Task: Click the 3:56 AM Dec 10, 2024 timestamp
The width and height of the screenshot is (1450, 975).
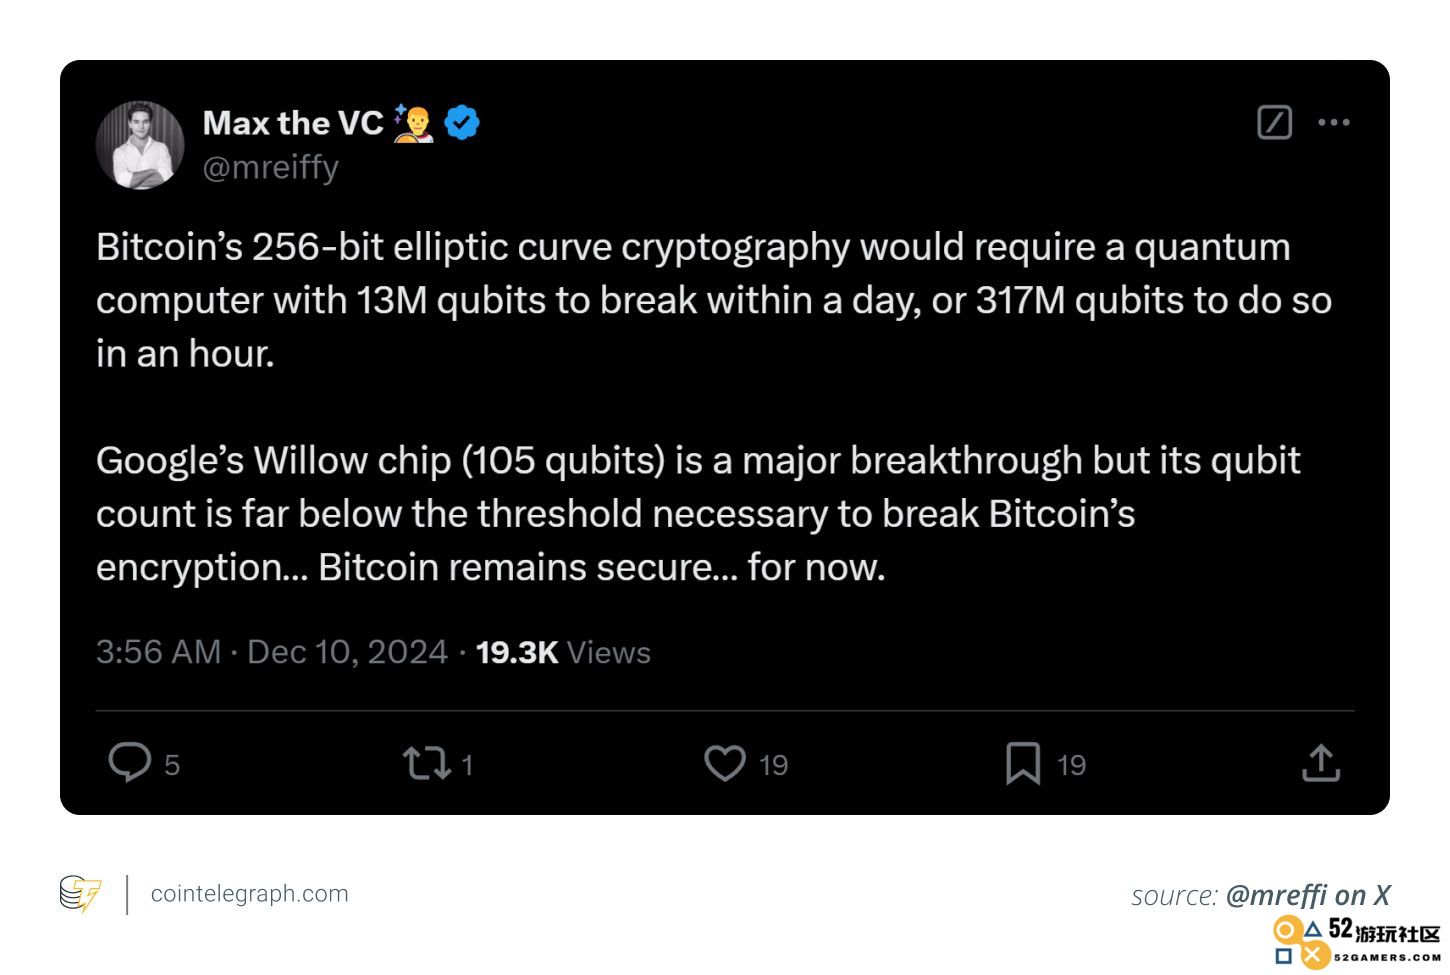Action: point(272,652)
